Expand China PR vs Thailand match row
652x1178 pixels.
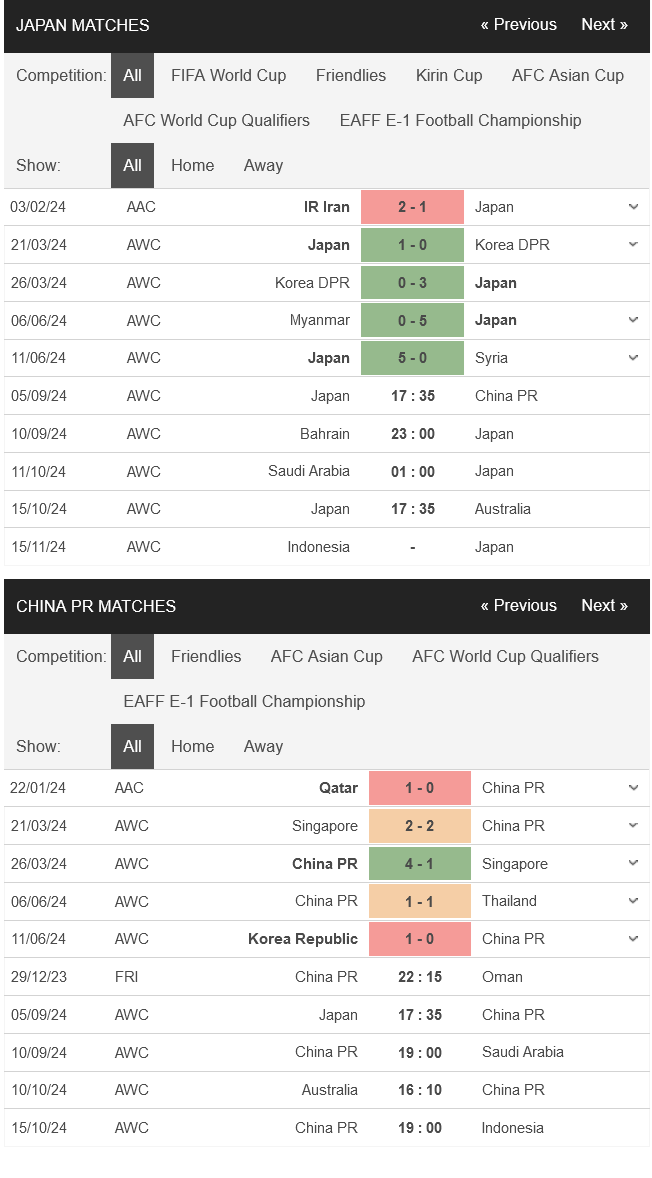tap(633, 901)
